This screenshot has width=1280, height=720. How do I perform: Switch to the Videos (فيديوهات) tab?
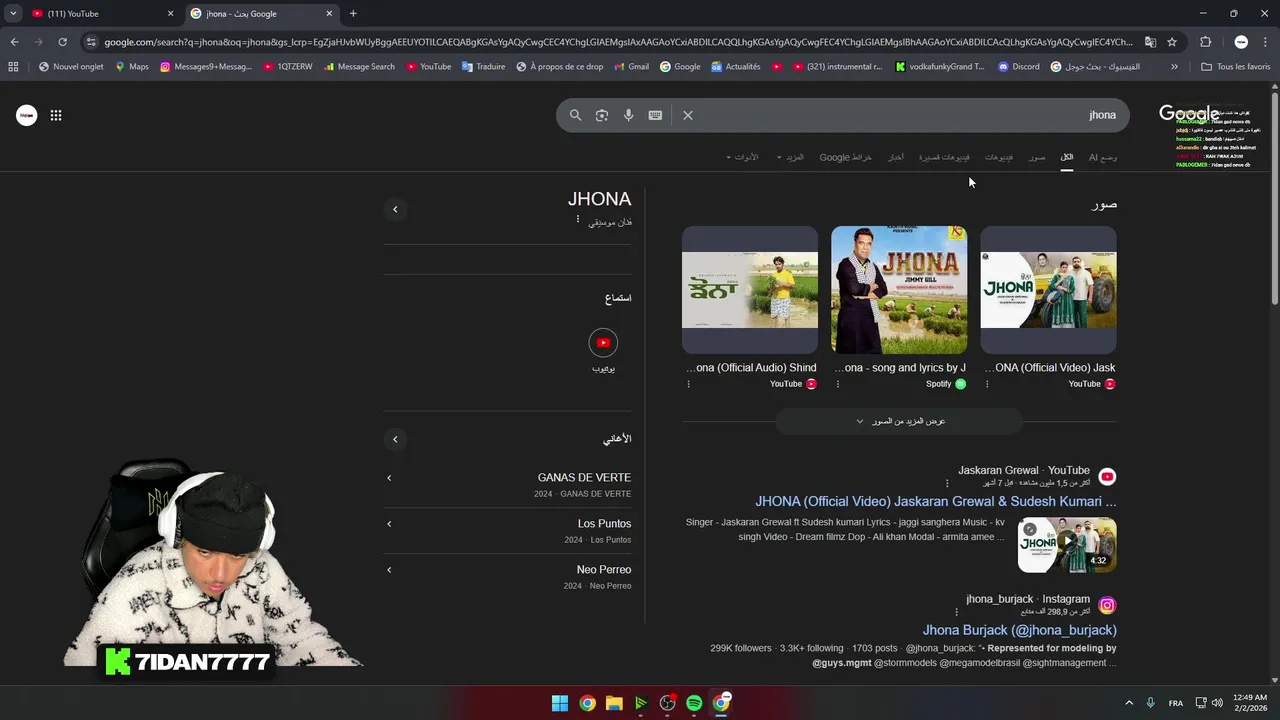pos(998,157)
